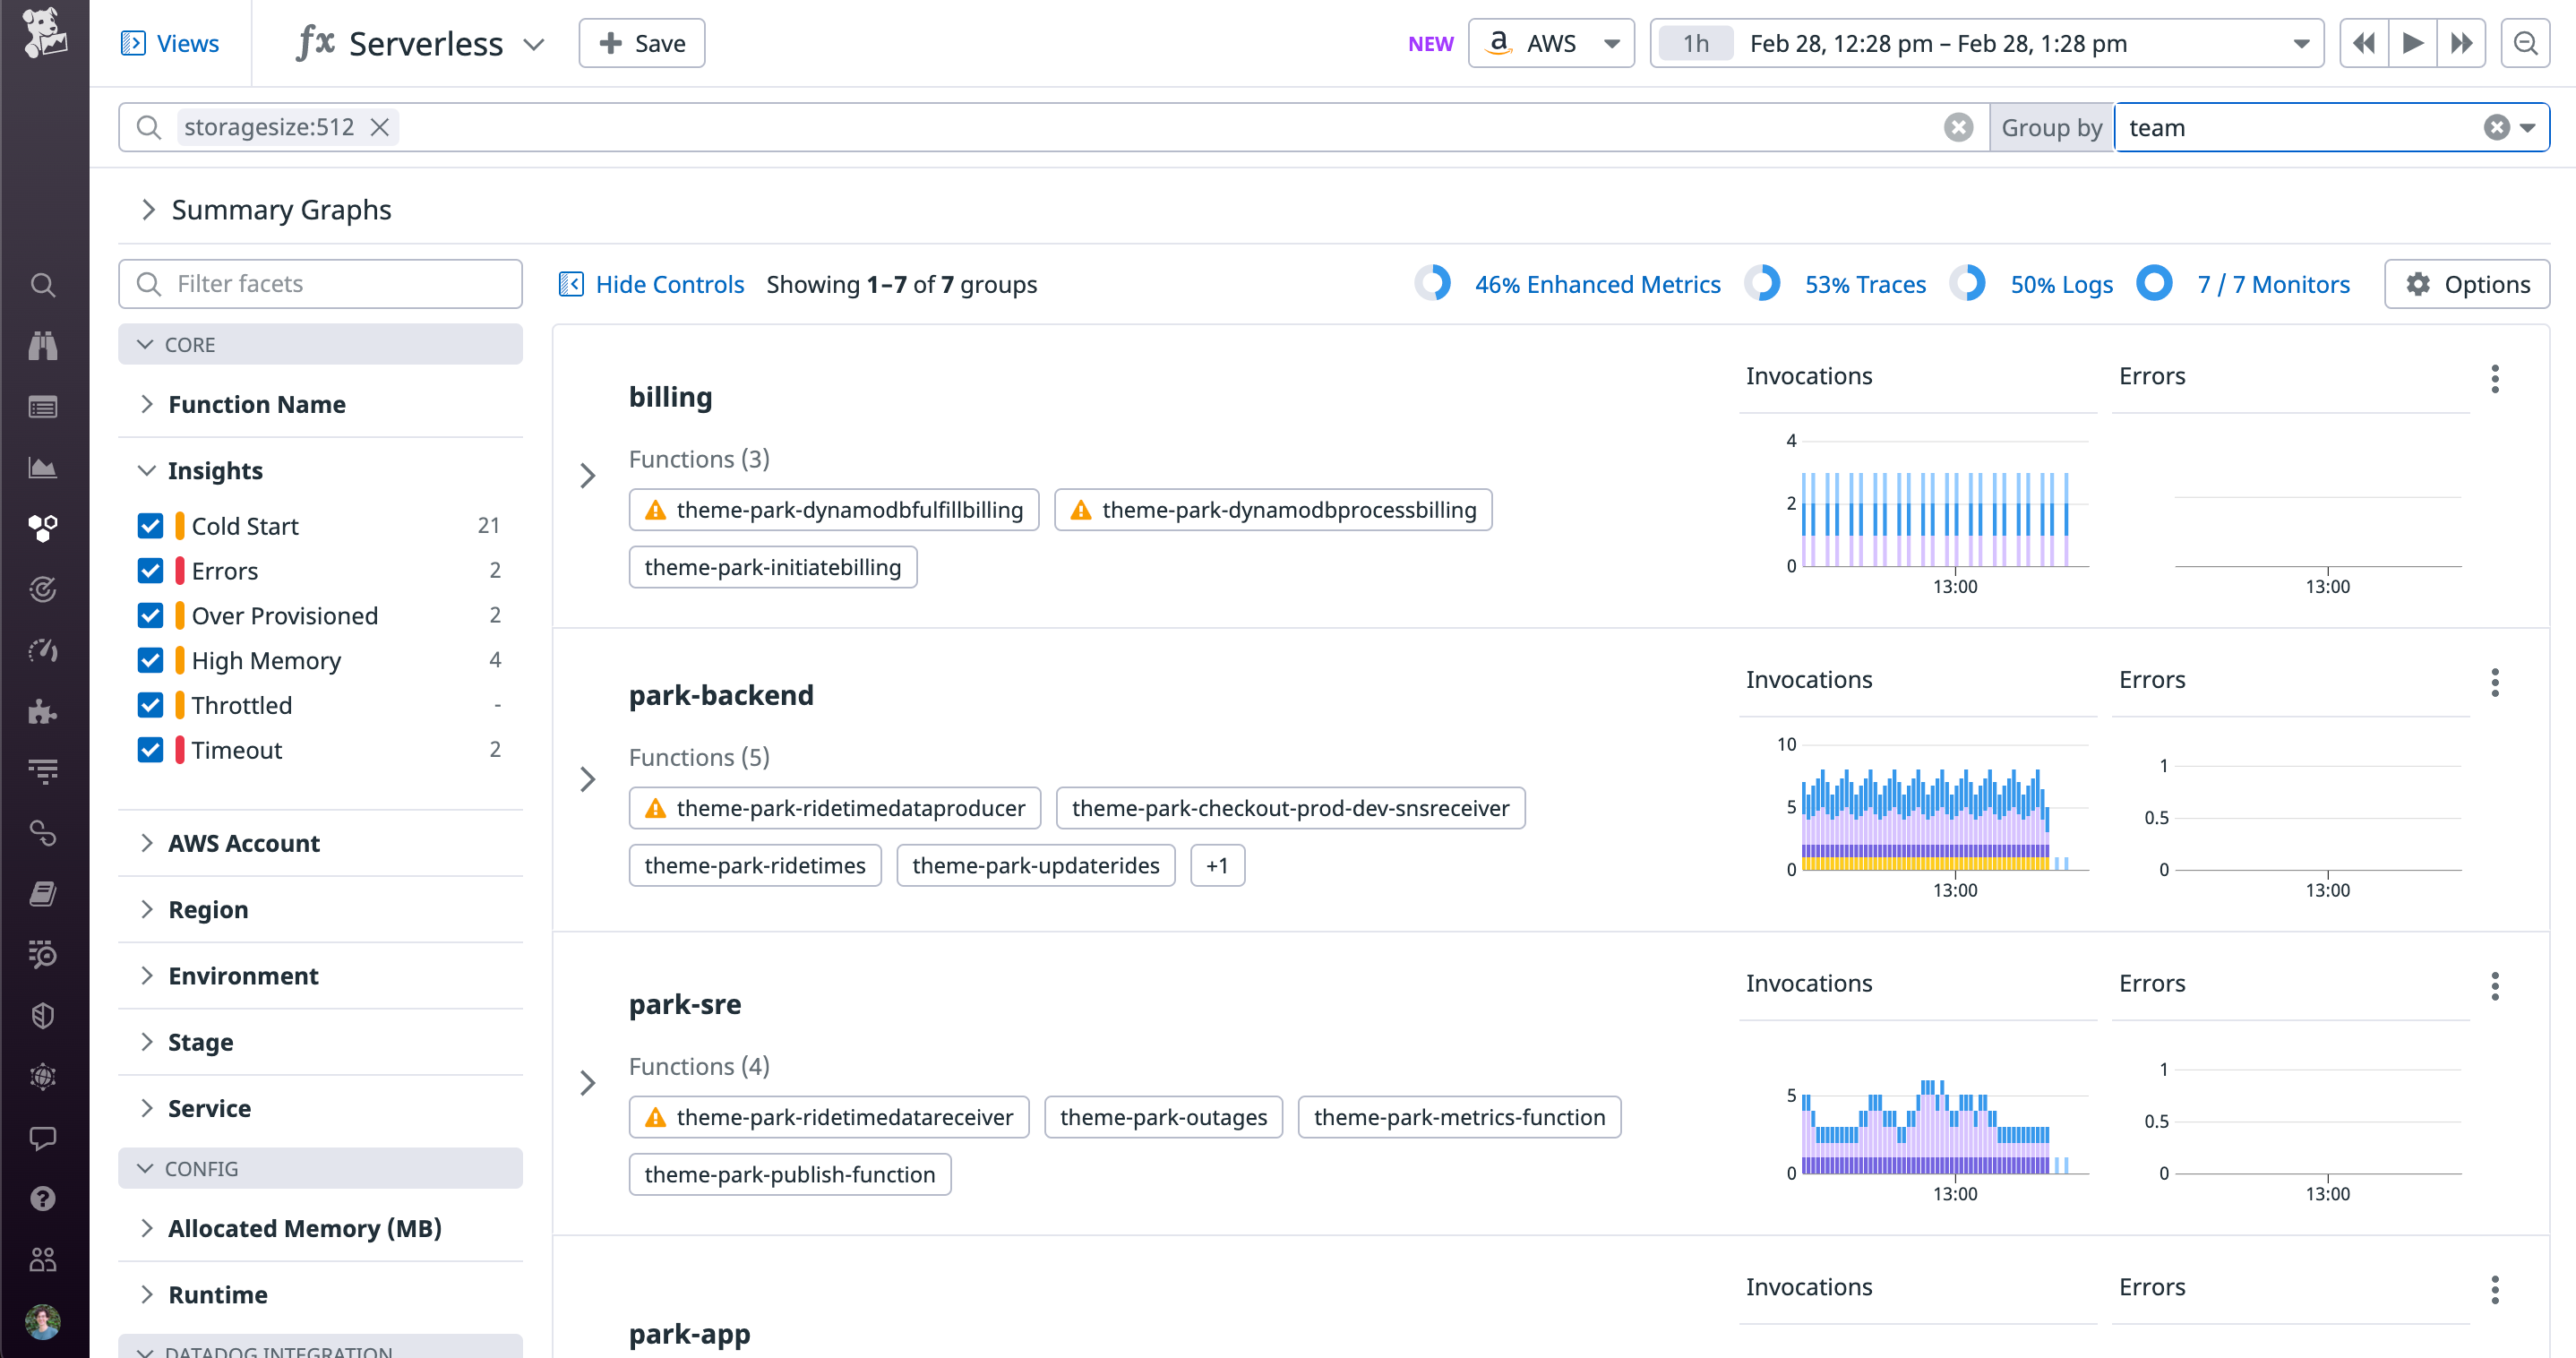Open the Views menu
The image size is (2576, 1358).
171,43
